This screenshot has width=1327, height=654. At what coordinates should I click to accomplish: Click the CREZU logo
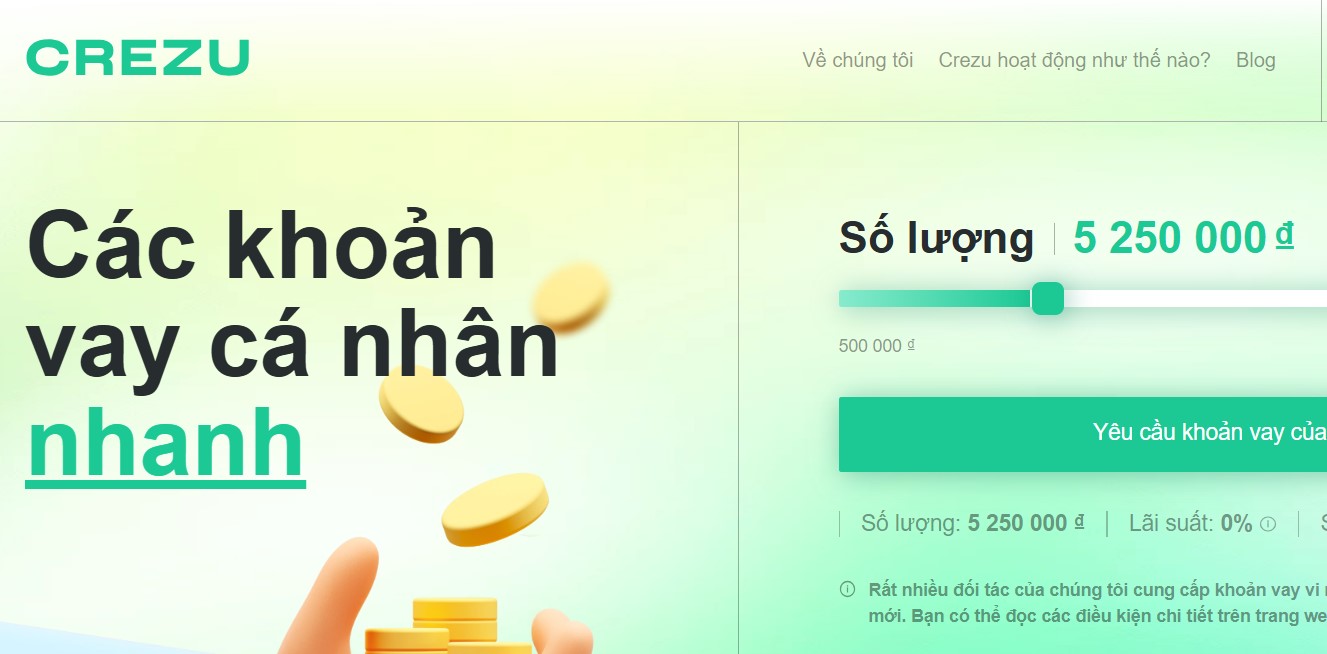point(137,58)
